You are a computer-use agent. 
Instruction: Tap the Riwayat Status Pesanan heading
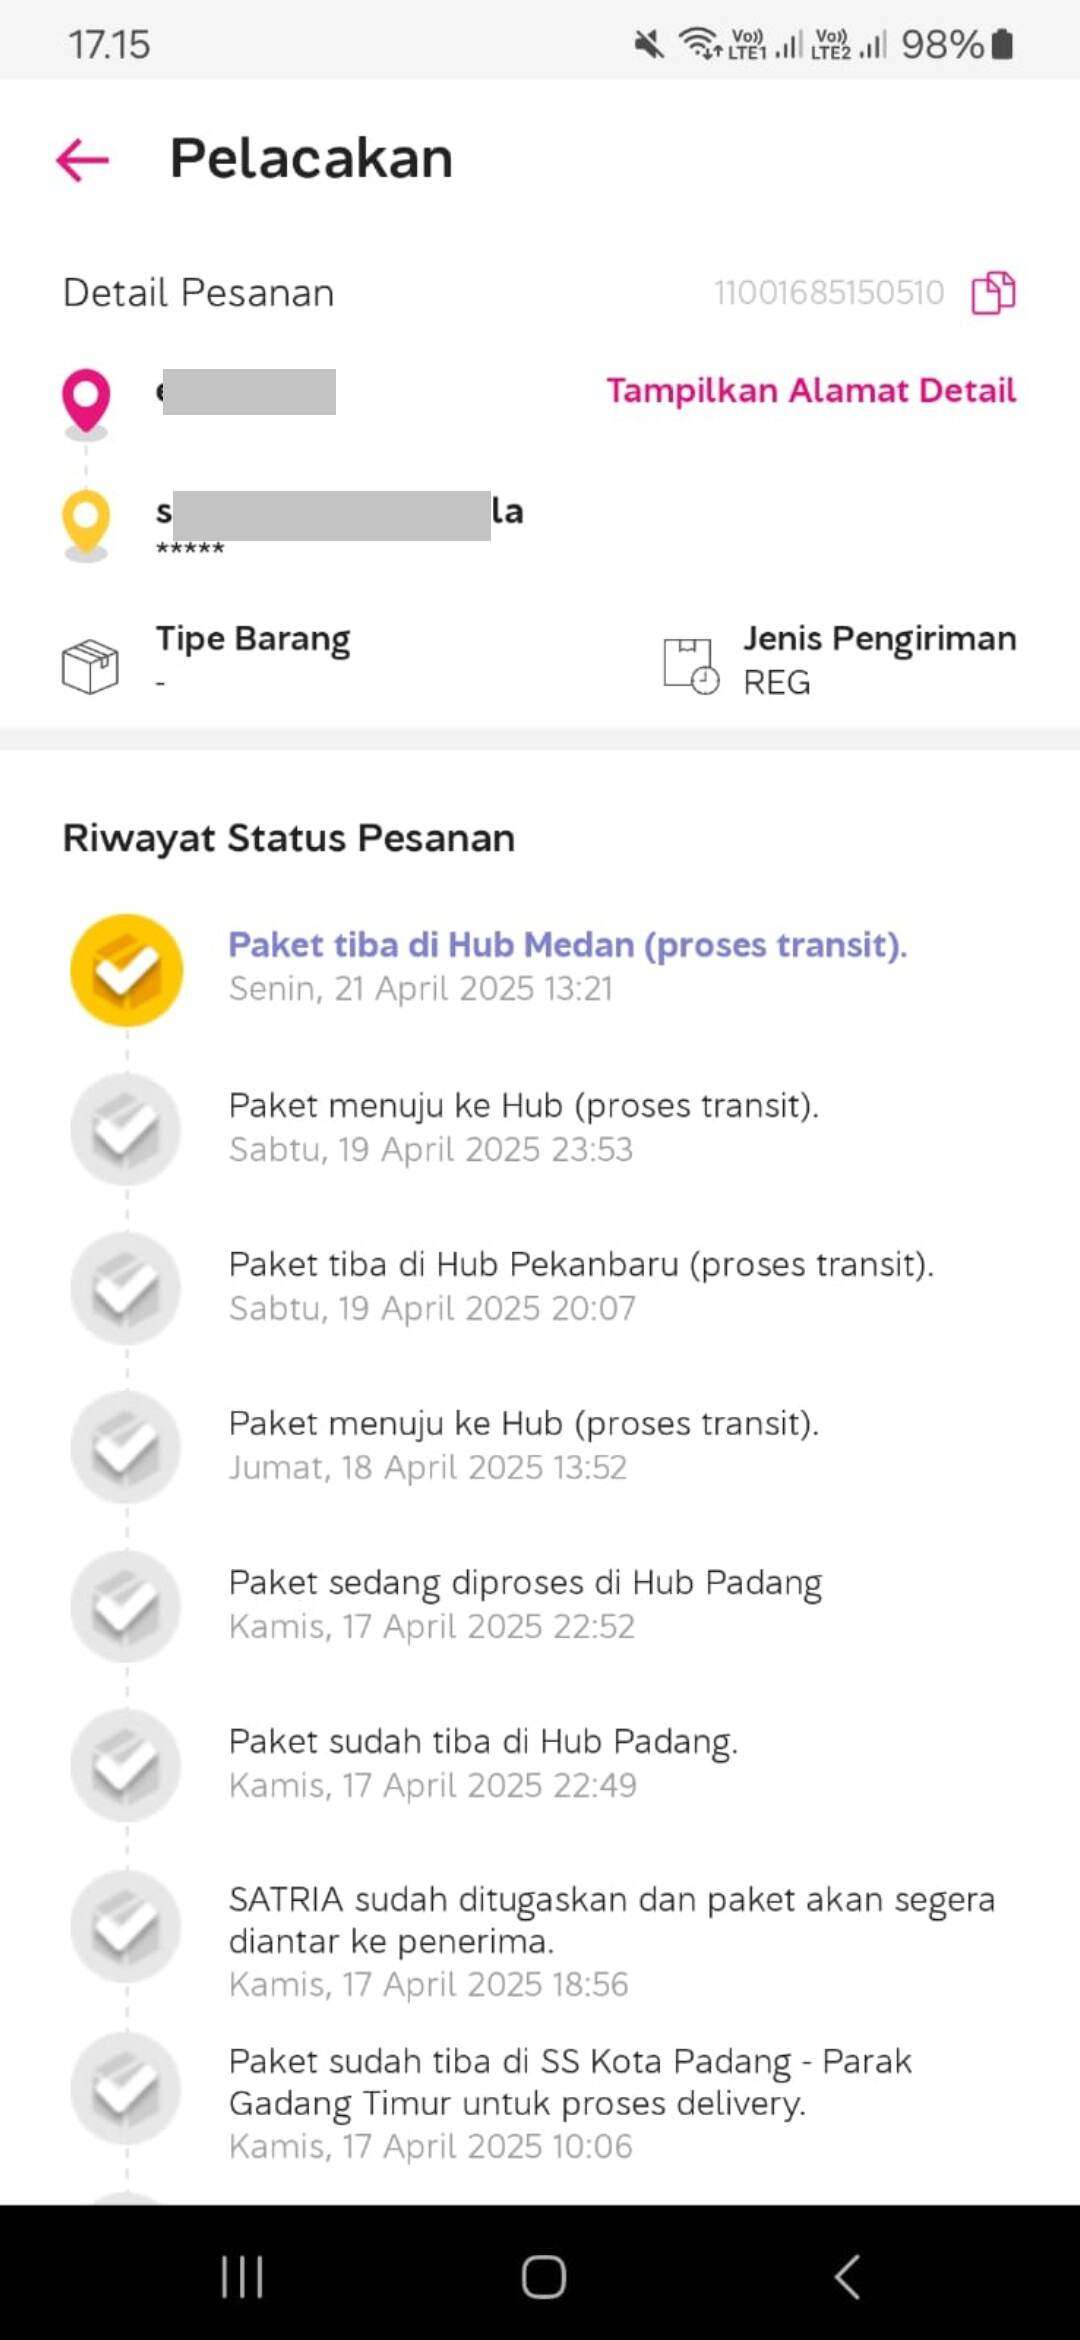[289, 838]
